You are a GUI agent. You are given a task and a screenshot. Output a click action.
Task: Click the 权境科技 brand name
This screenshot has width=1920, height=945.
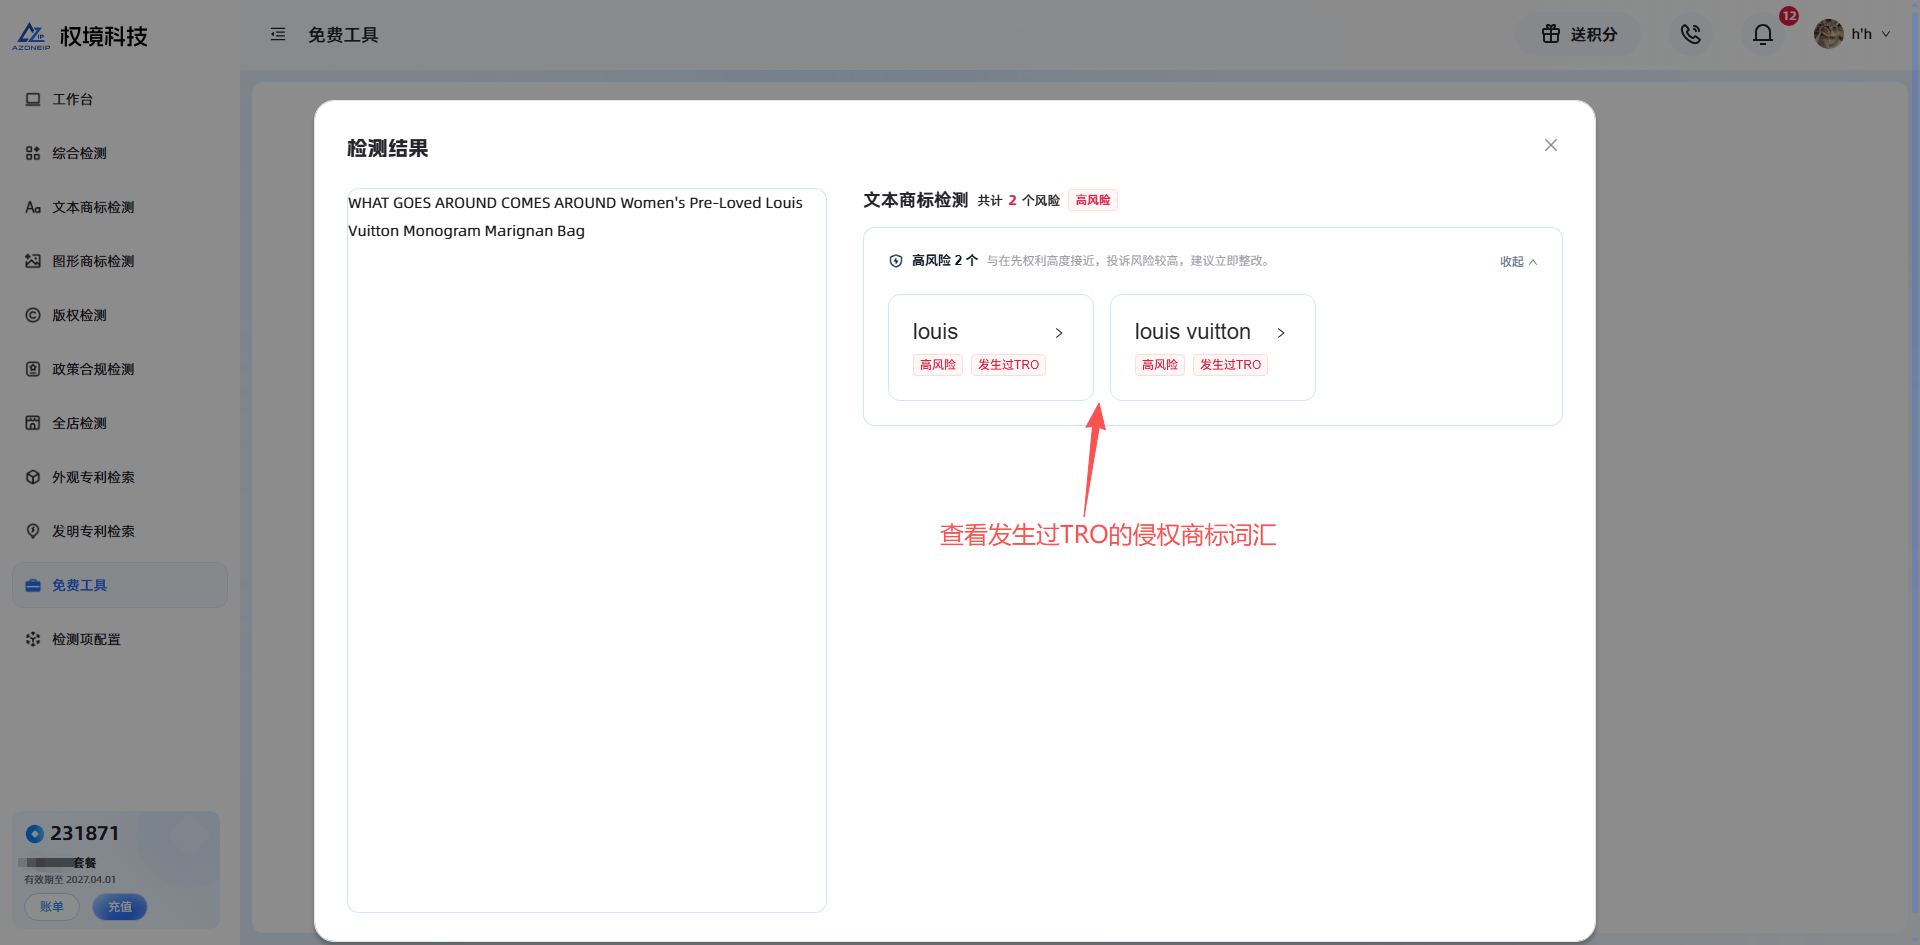pyautogui.click(x=104, y=36)
